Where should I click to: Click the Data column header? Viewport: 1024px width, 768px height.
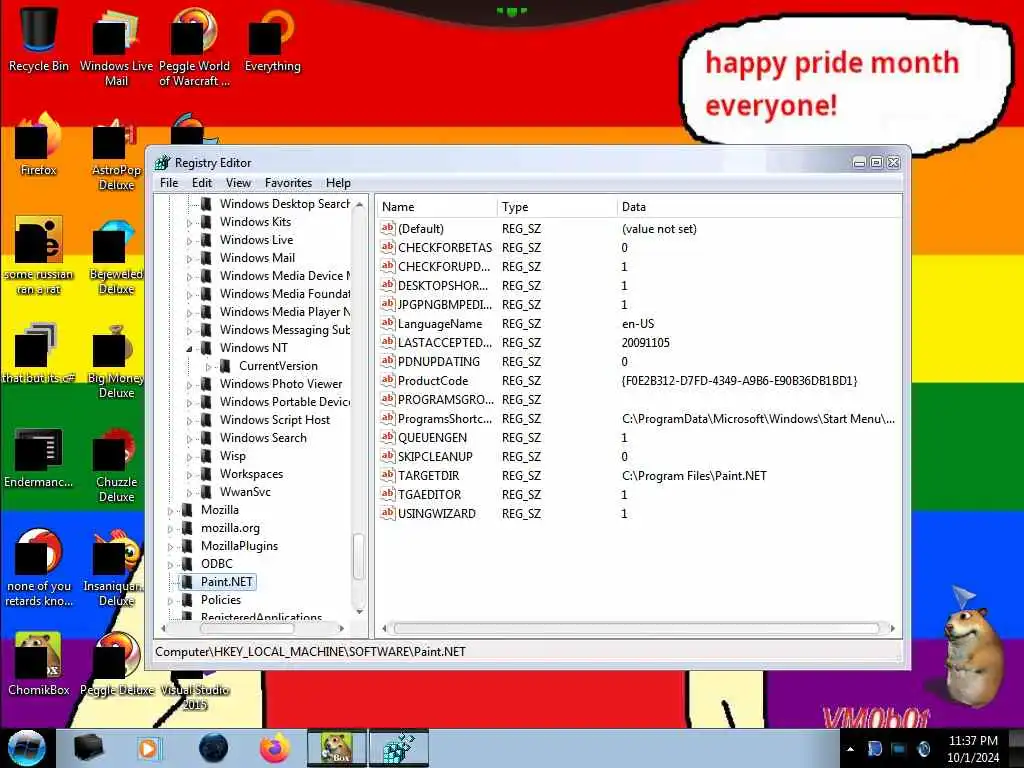point(760,206)
